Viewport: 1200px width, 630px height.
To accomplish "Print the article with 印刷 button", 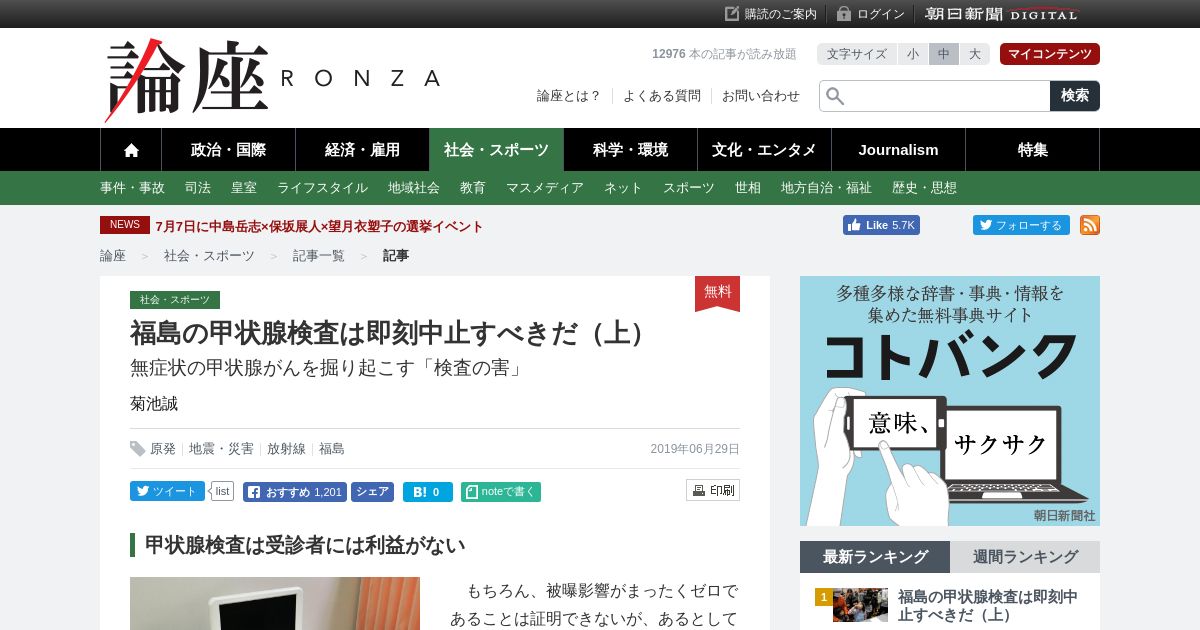I will tap(713, 490).
